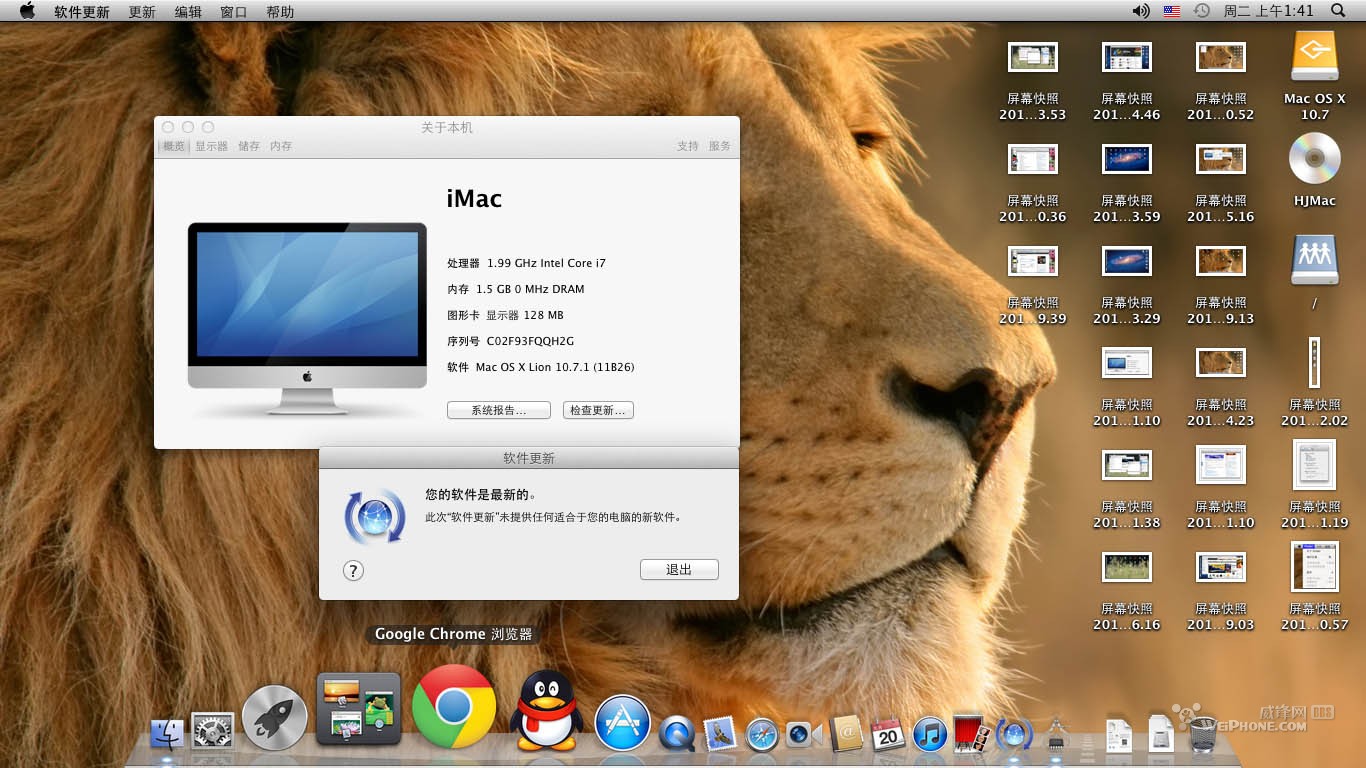Screen dimensions: 1366x768
Task: Open the volume control in menu bar
Action: pos(1141,11)
